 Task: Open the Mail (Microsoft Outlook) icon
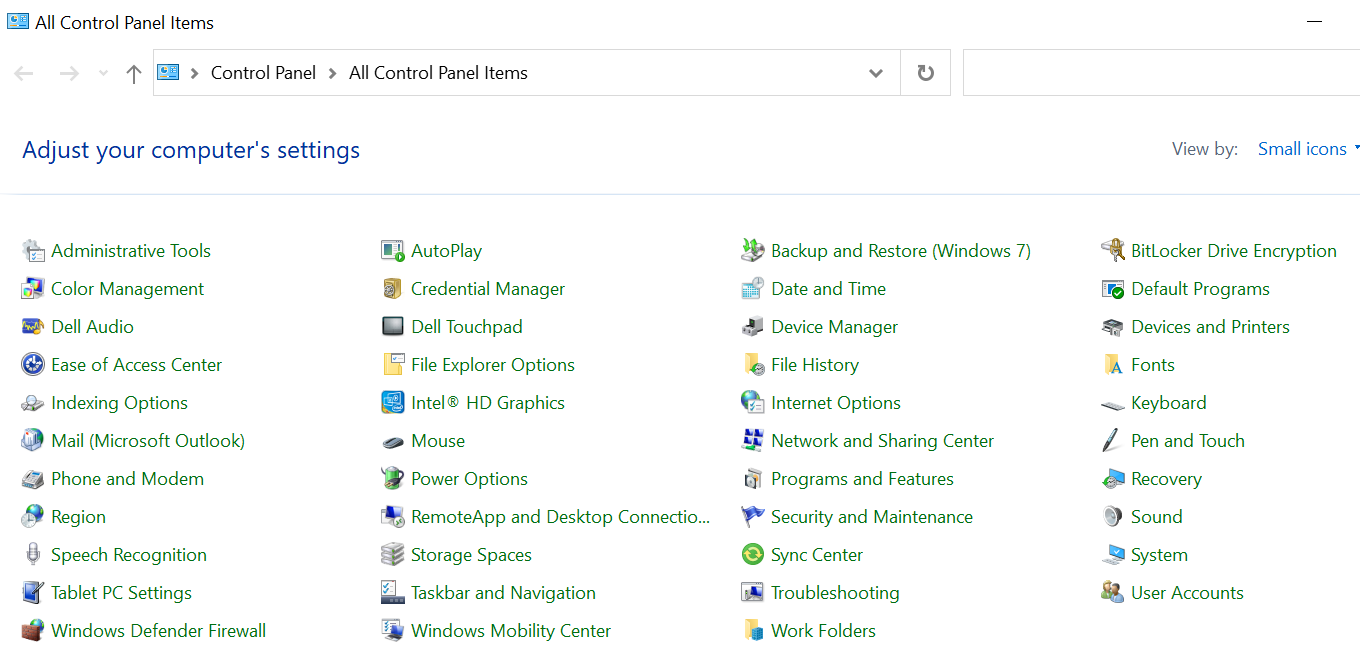33,441
